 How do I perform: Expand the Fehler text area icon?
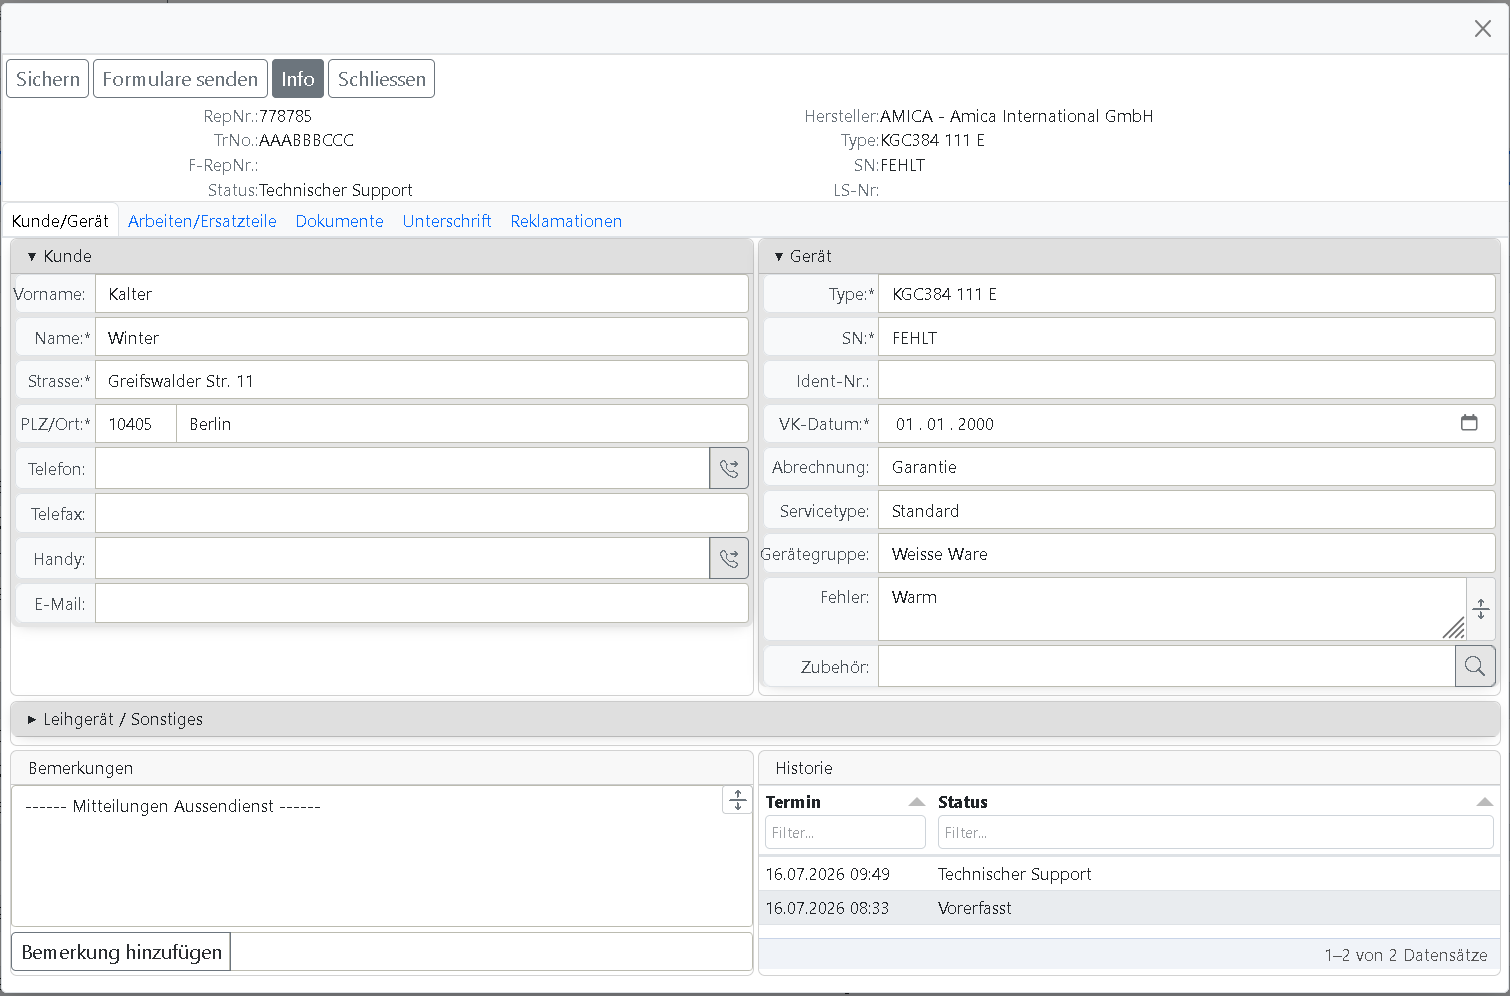pos(1481,608)
